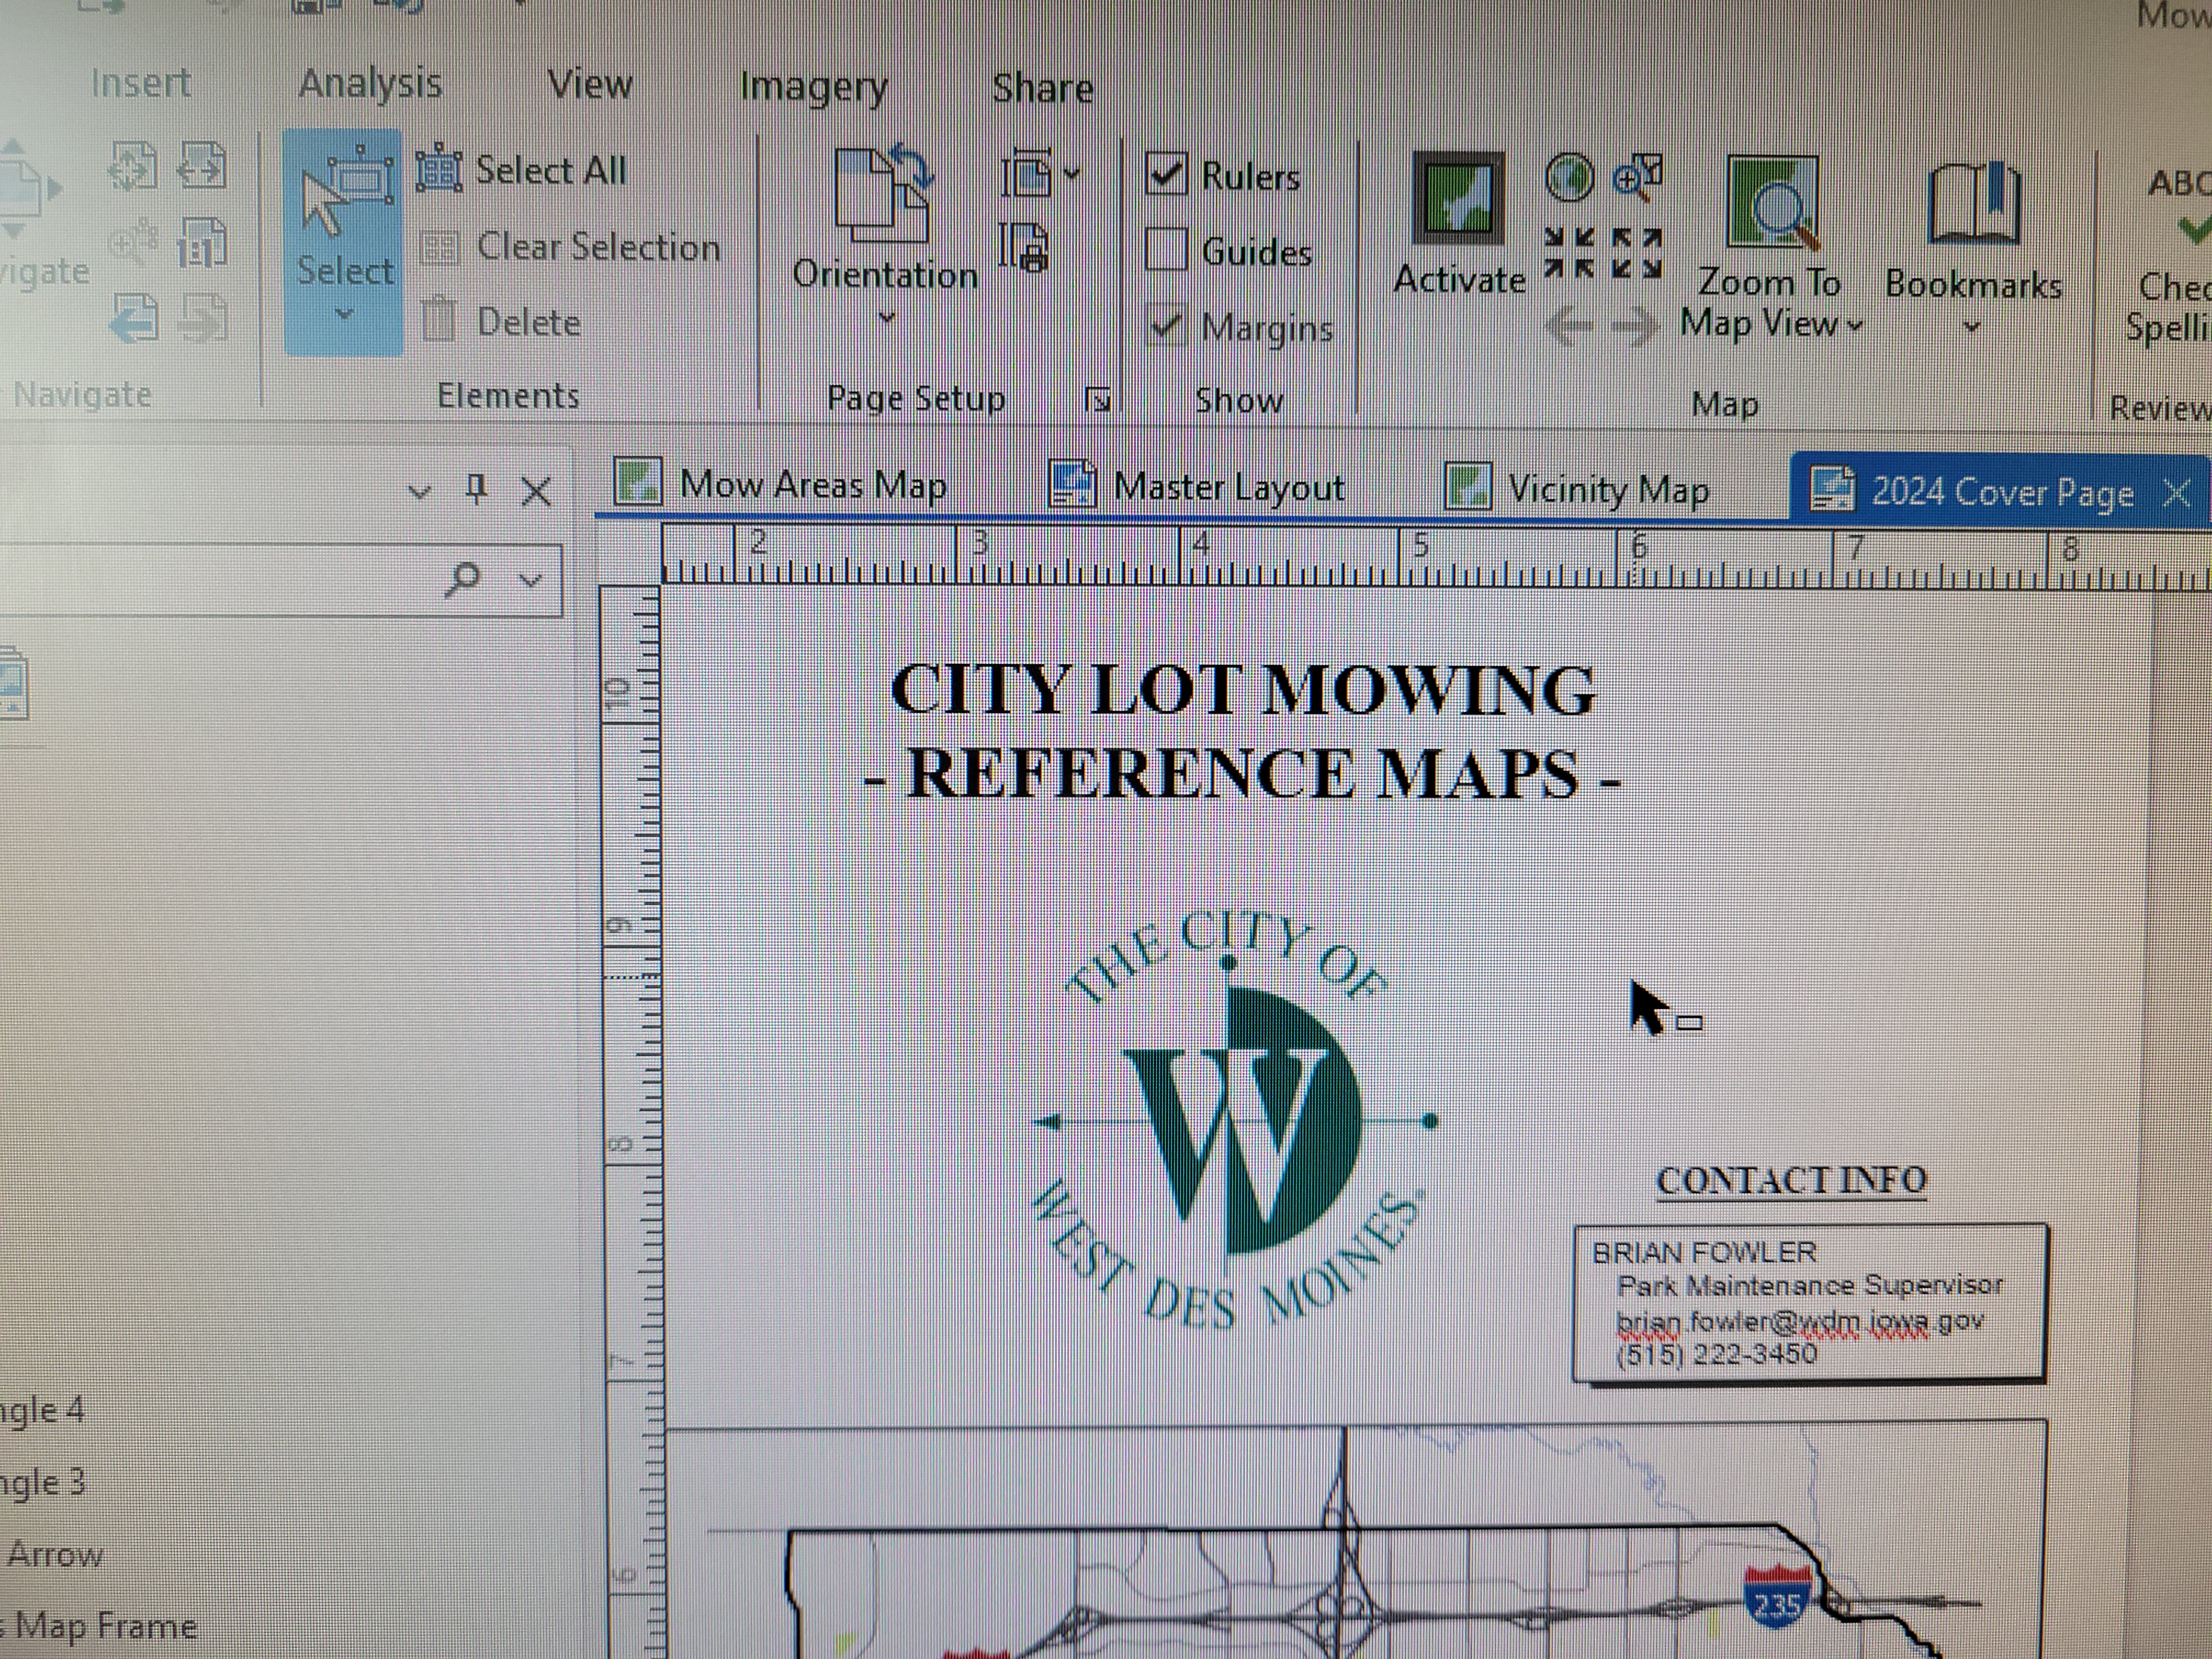Click the Select All label
This screenshot has height=1659, width=2212.
pos(551,170)
